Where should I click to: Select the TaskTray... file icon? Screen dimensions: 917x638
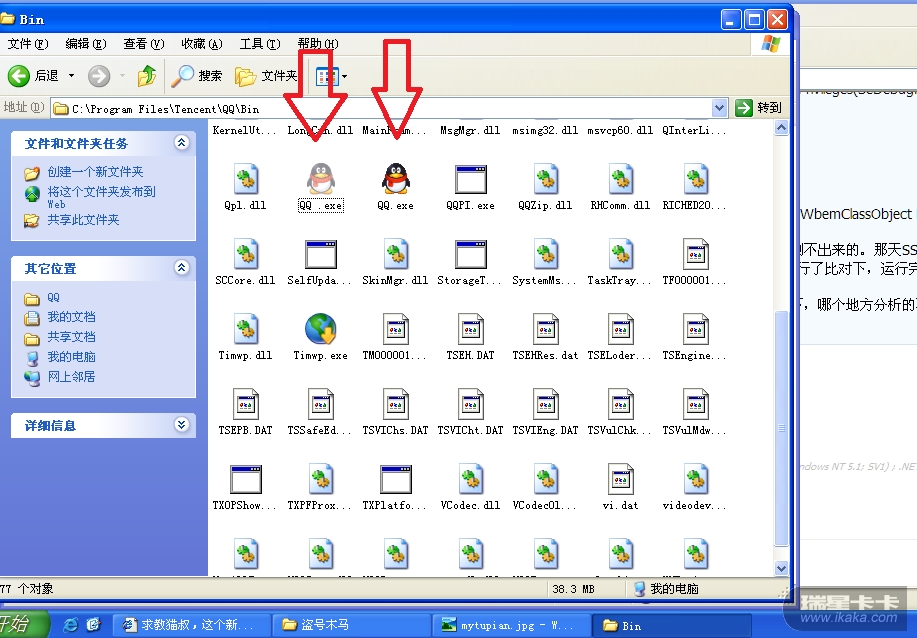620,253
